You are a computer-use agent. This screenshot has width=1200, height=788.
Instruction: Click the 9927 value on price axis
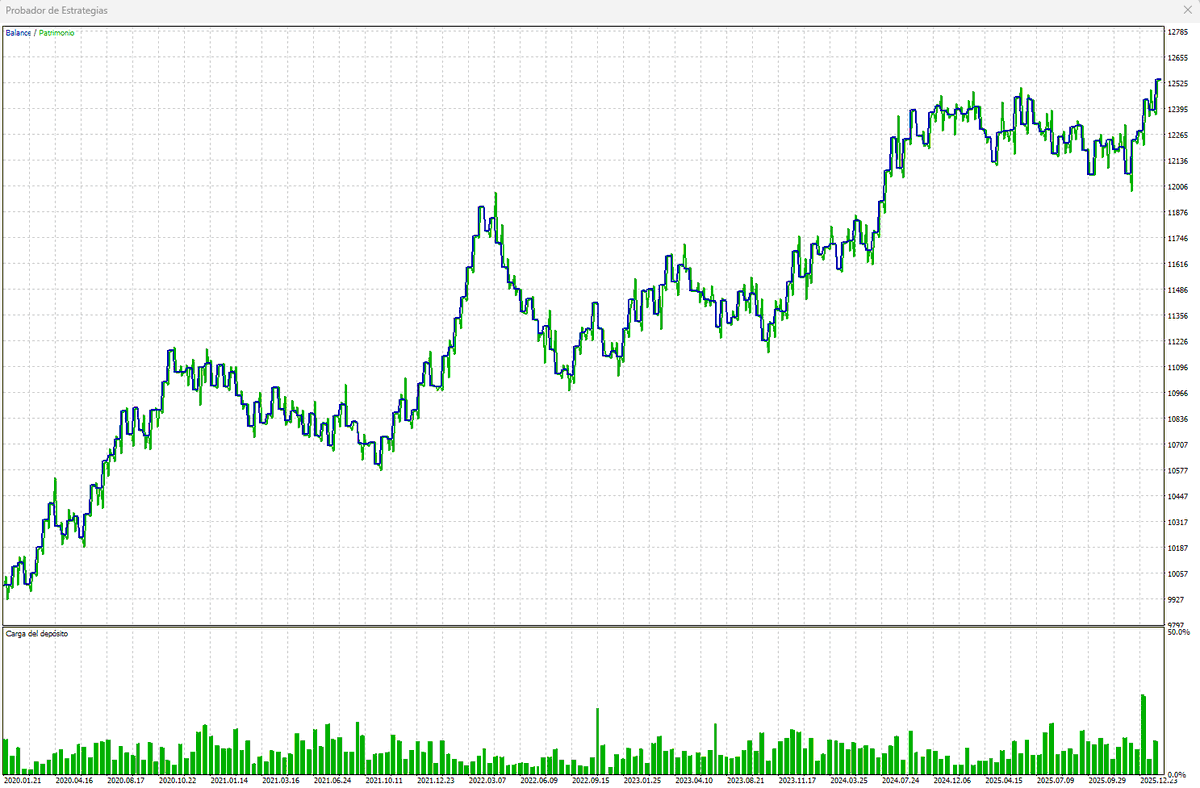tap(1175, 600)
